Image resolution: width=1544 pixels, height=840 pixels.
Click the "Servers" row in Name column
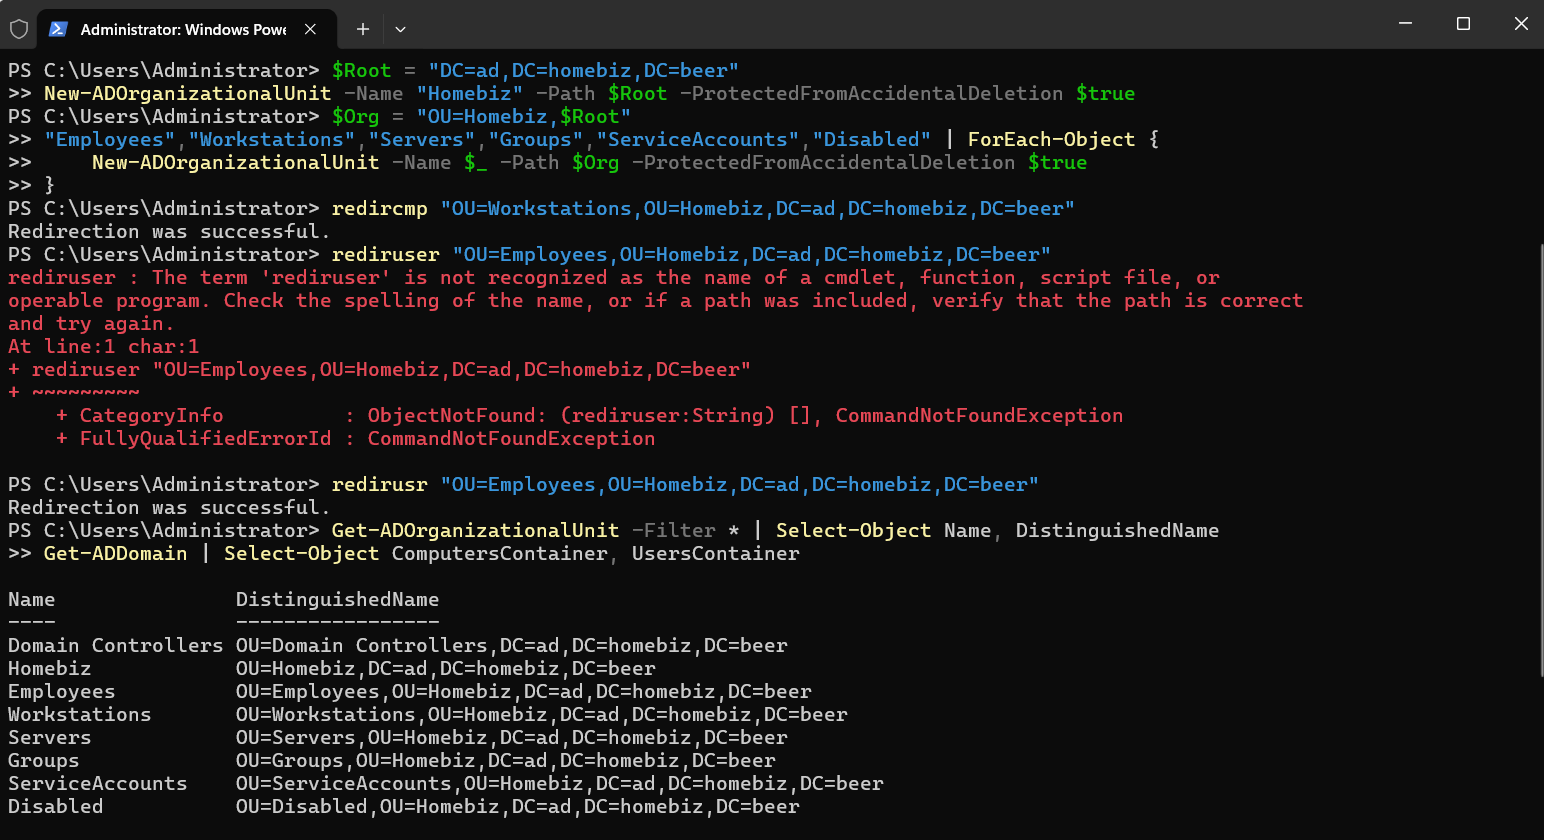coord(50,737)
